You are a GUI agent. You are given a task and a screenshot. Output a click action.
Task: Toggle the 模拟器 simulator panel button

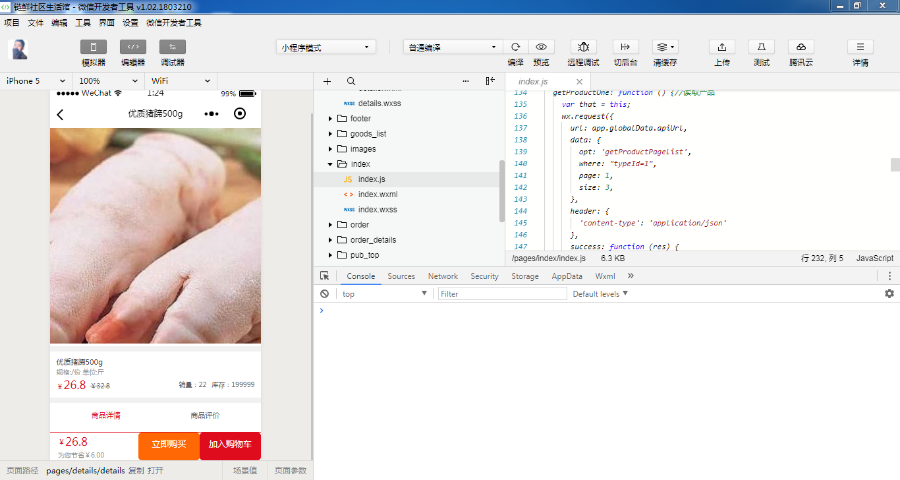point(94,47)
